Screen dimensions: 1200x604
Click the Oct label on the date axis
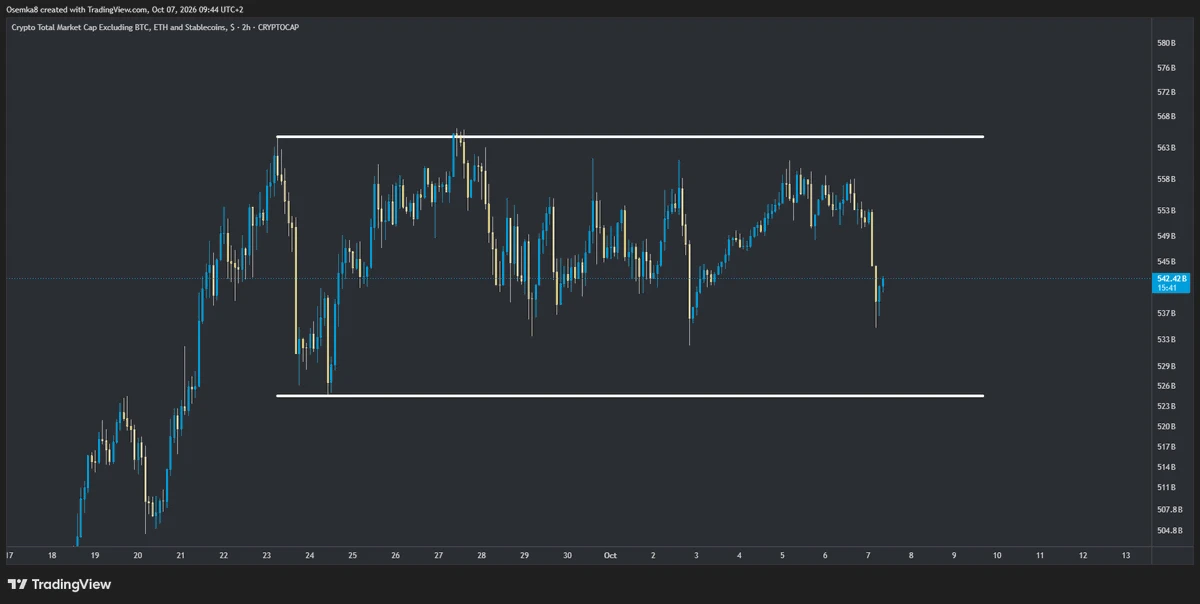click(610, 555)
